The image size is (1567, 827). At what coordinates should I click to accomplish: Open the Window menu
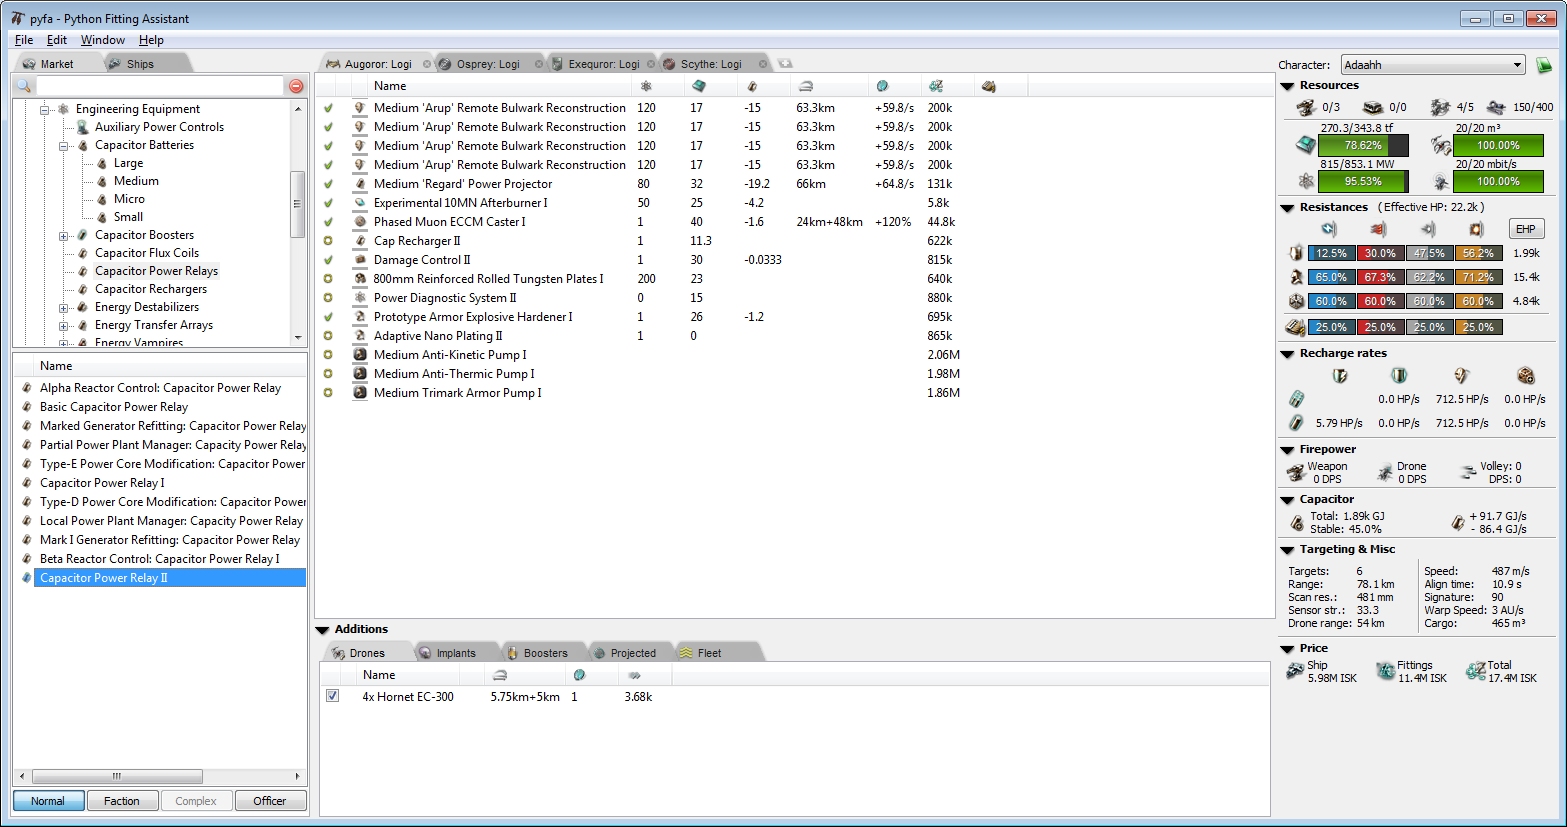pos(103,40)
